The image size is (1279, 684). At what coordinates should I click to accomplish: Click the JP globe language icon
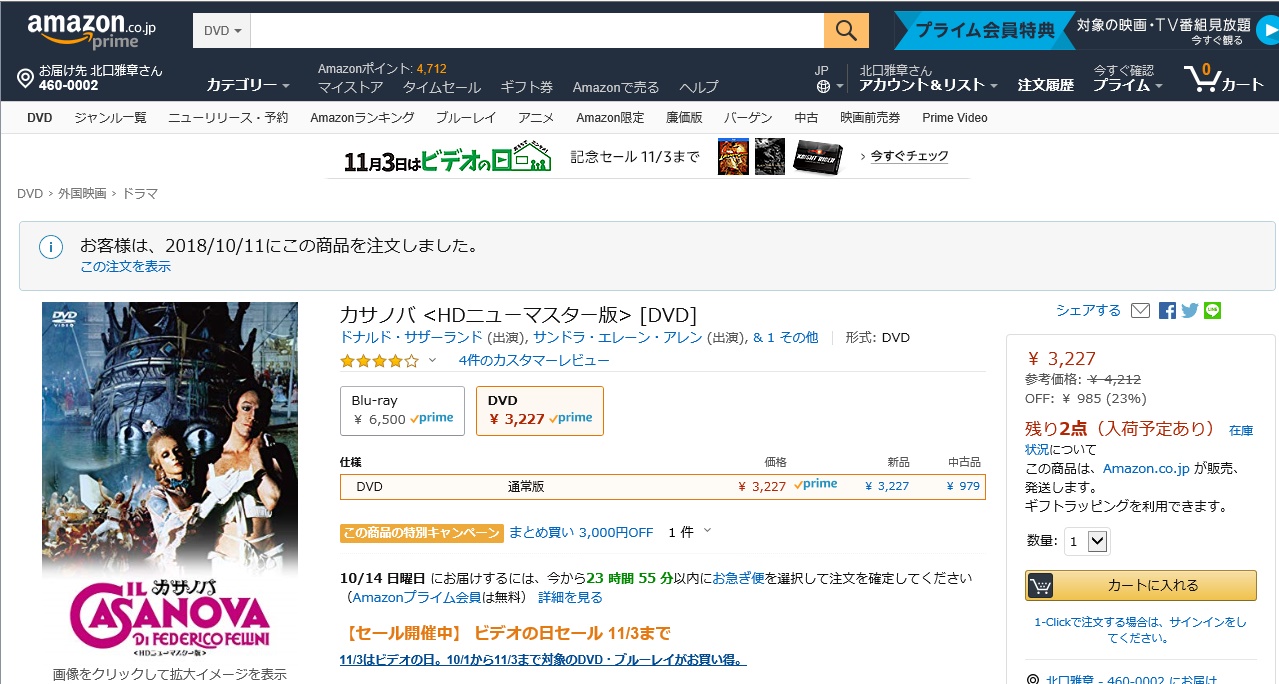pyautogui.click(x=823, y=86)
